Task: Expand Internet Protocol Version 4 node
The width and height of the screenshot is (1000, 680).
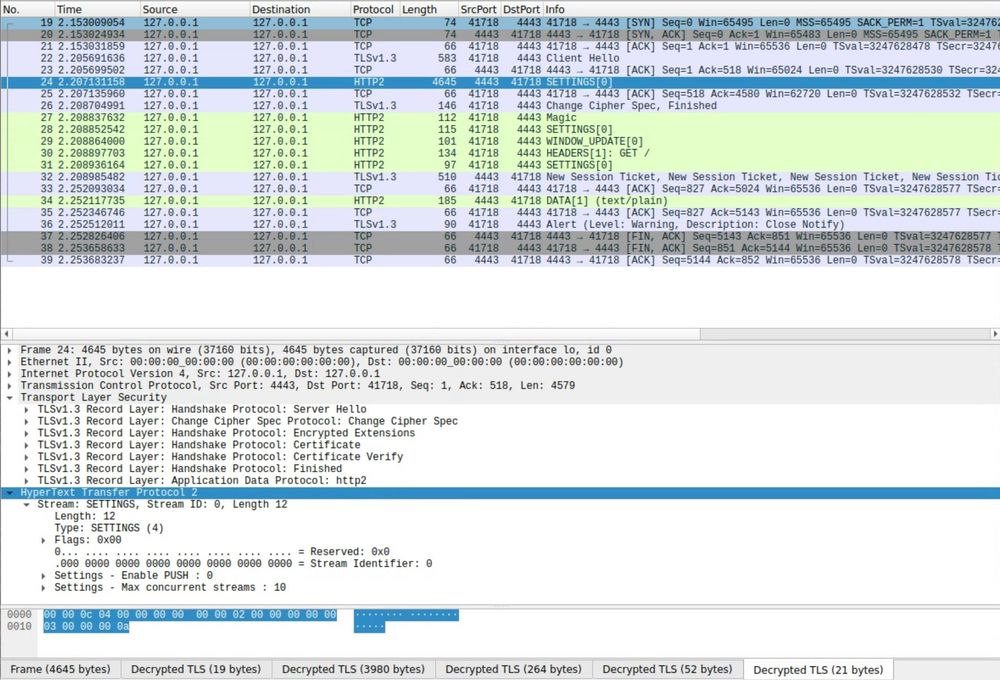Action: [x=10, y=374]
